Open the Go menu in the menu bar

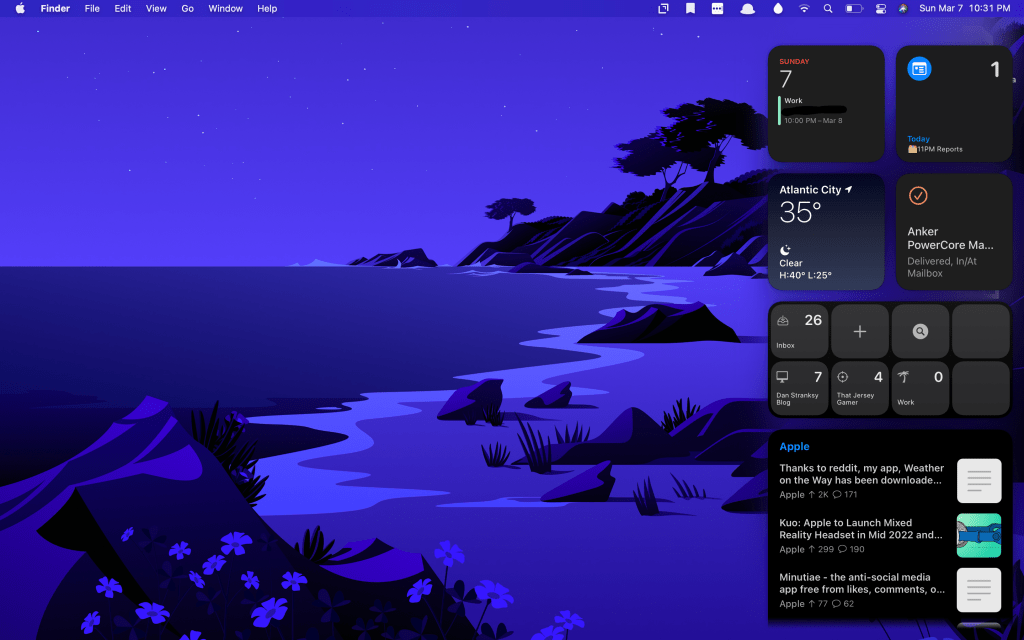click(x=188, y=8)
